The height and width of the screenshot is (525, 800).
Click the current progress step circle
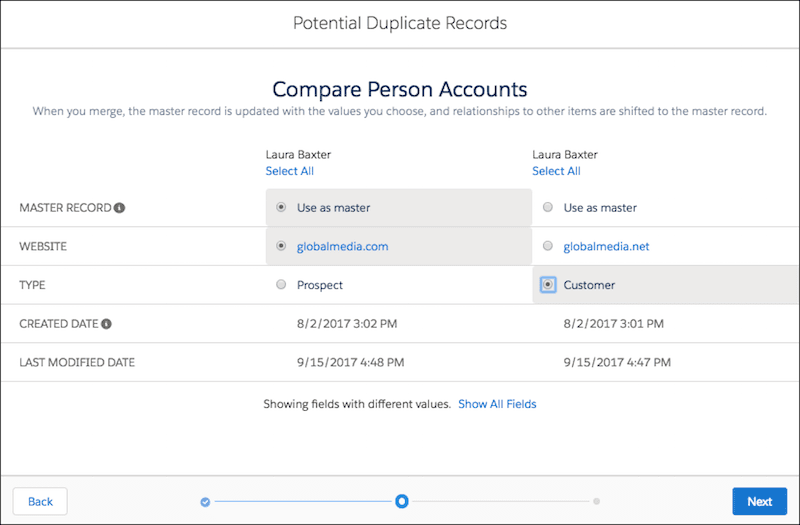click(x=402, y=502)
